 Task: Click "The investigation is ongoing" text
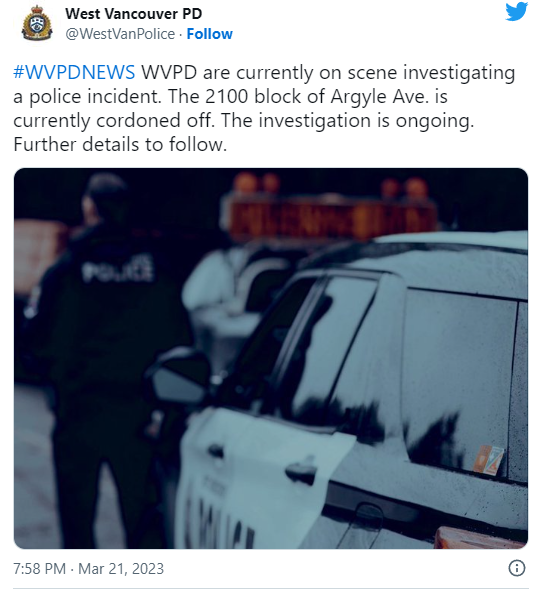point(347,120)
